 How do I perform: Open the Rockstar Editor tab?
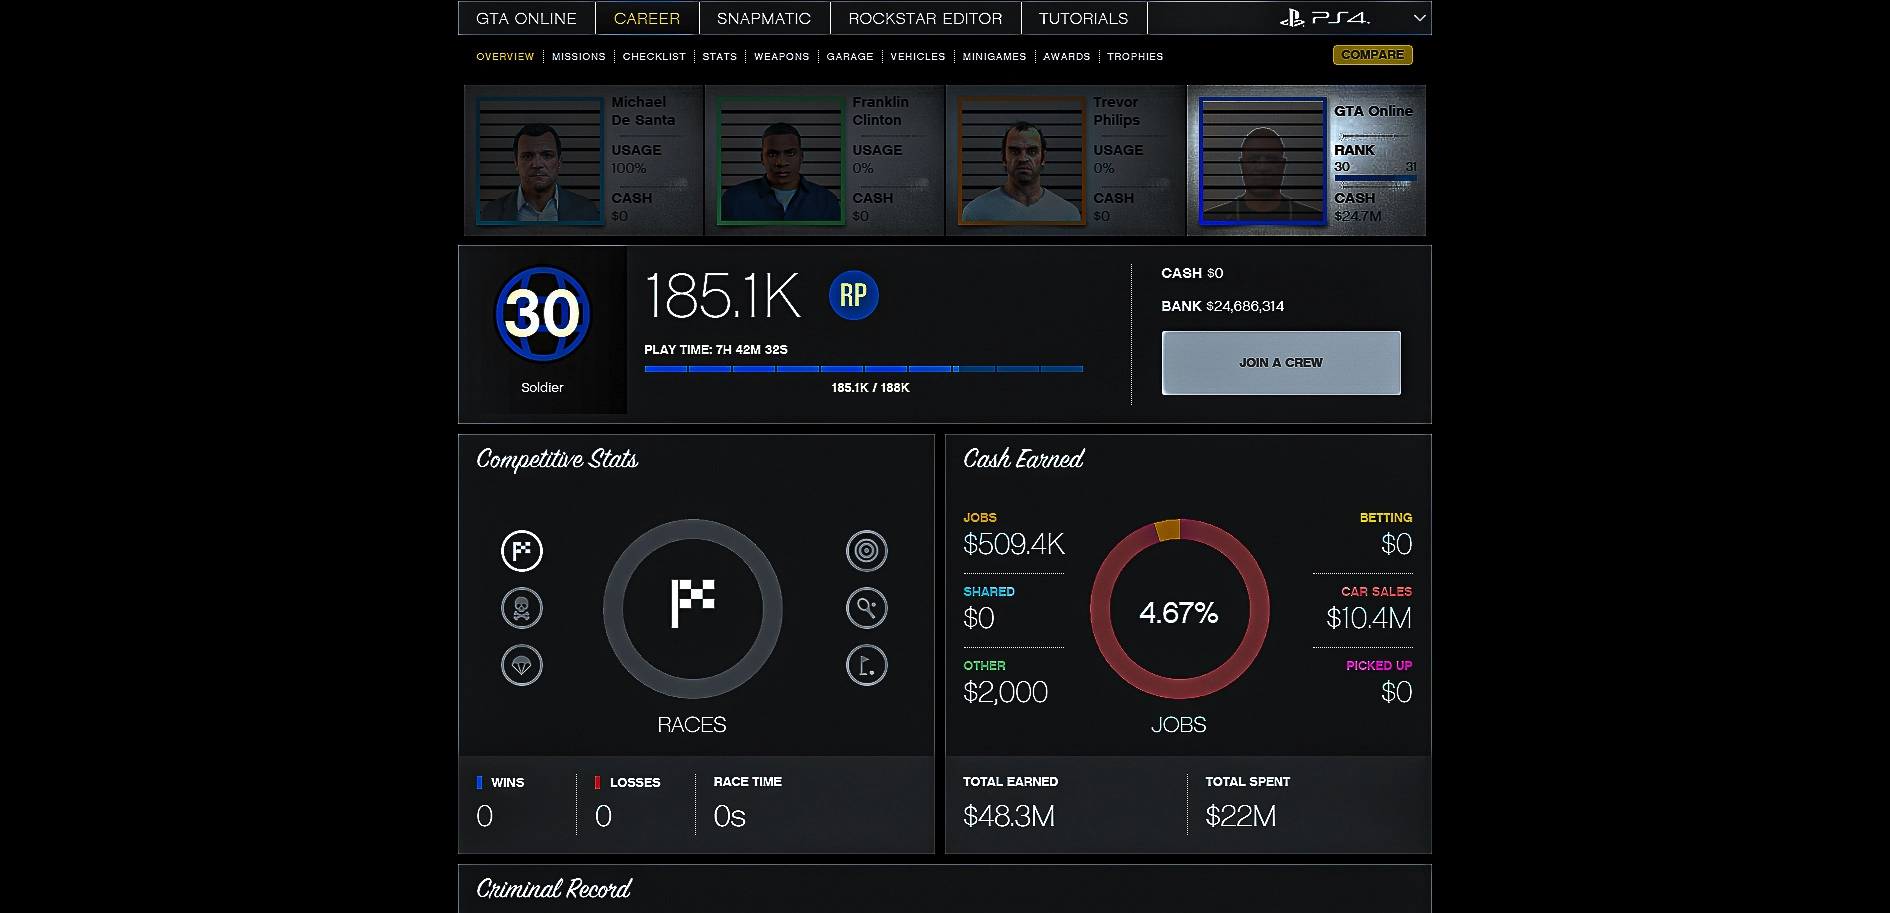[925, 18]
